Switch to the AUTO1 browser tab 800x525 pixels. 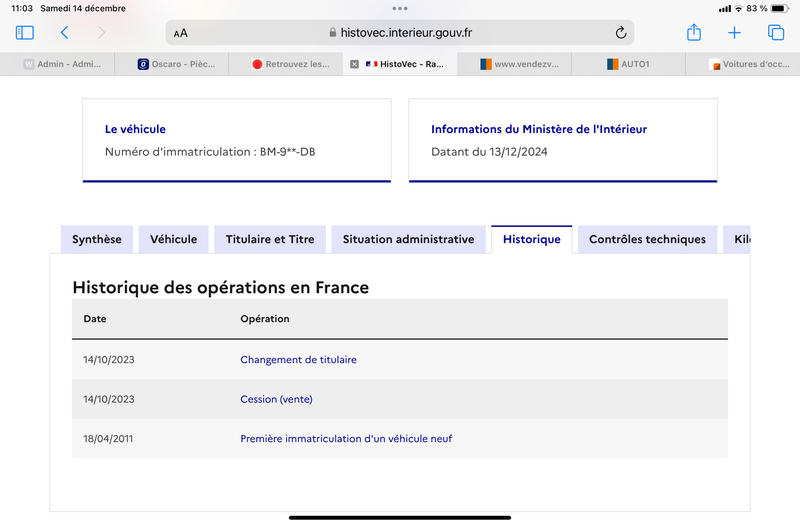[x=629, y=64]
